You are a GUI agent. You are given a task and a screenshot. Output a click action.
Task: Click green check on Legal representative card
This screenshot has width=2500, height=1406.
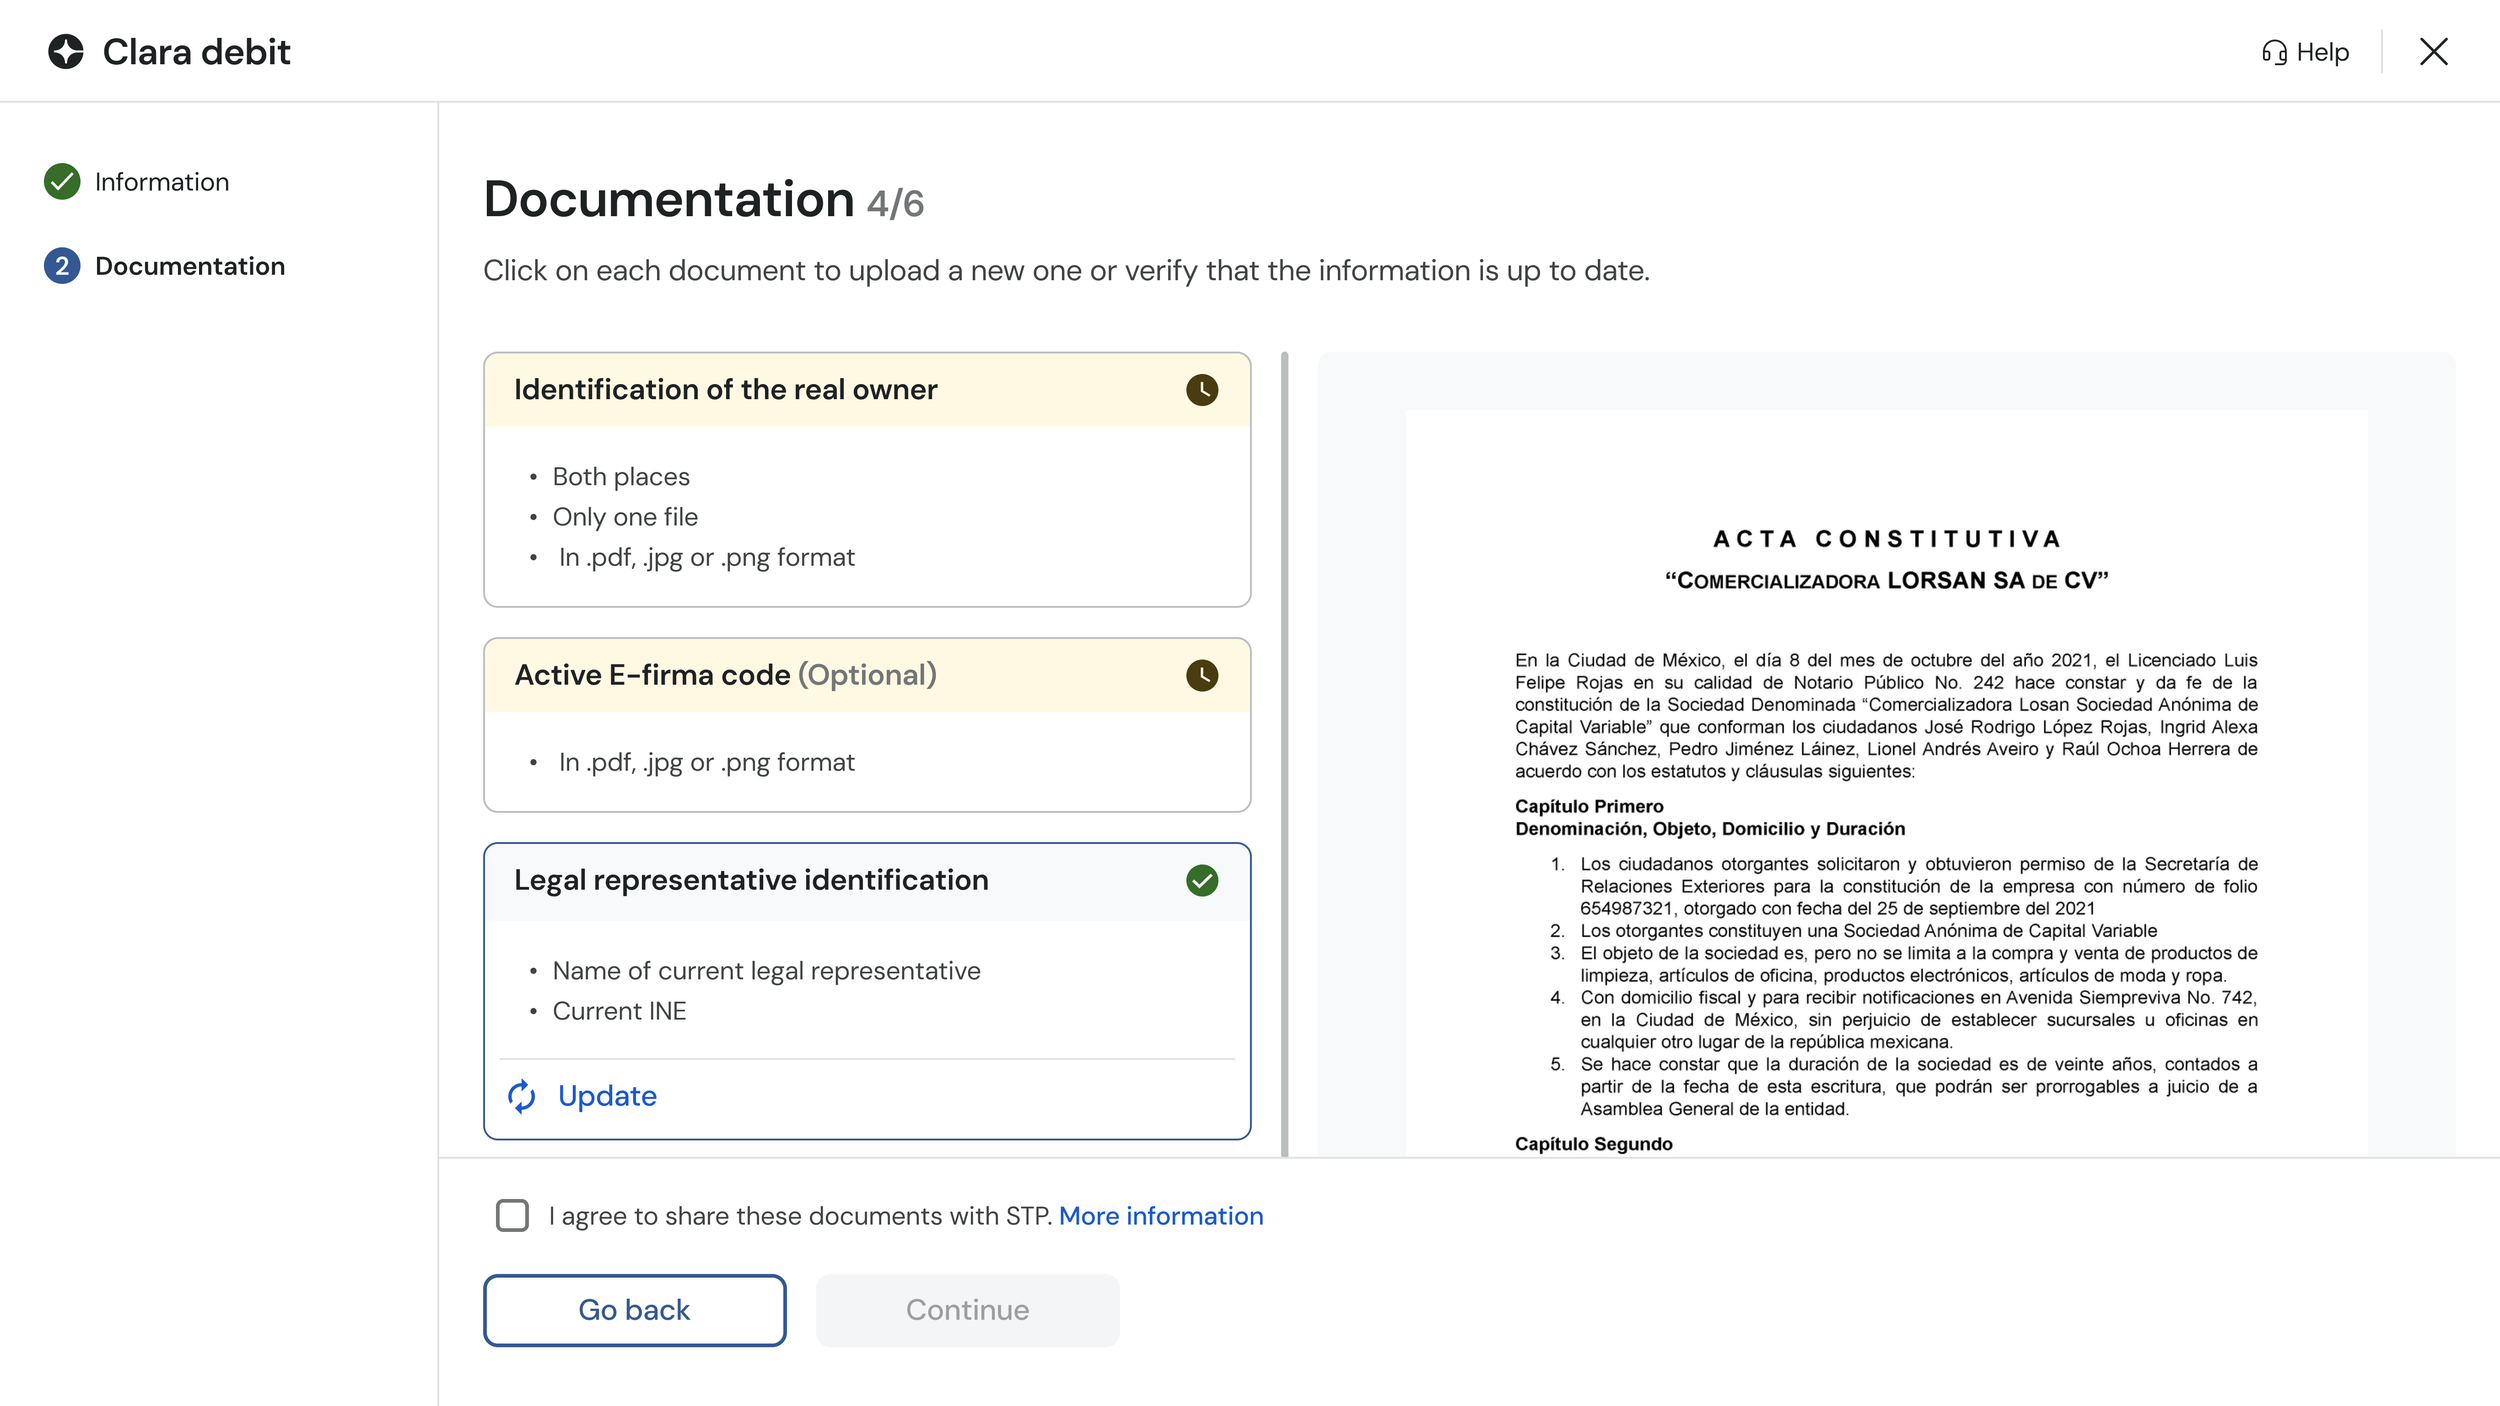pos(1201,880)
